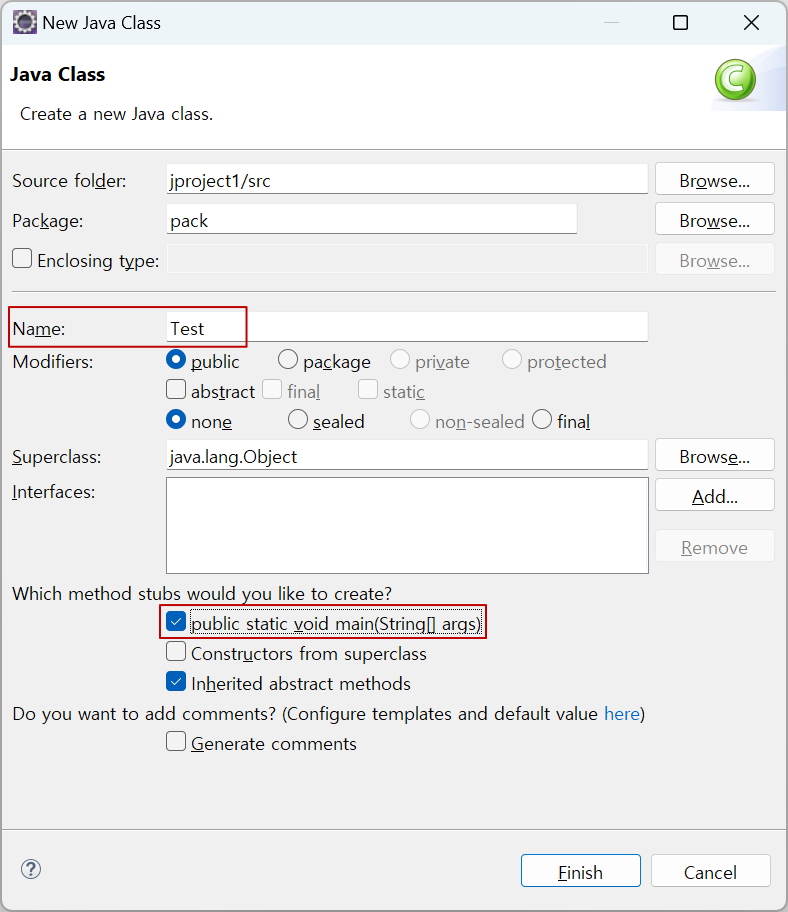This screenshot has width=788, height=912.
Task: Close the New Java Class dialog
Action: click(x=751, y=23)
